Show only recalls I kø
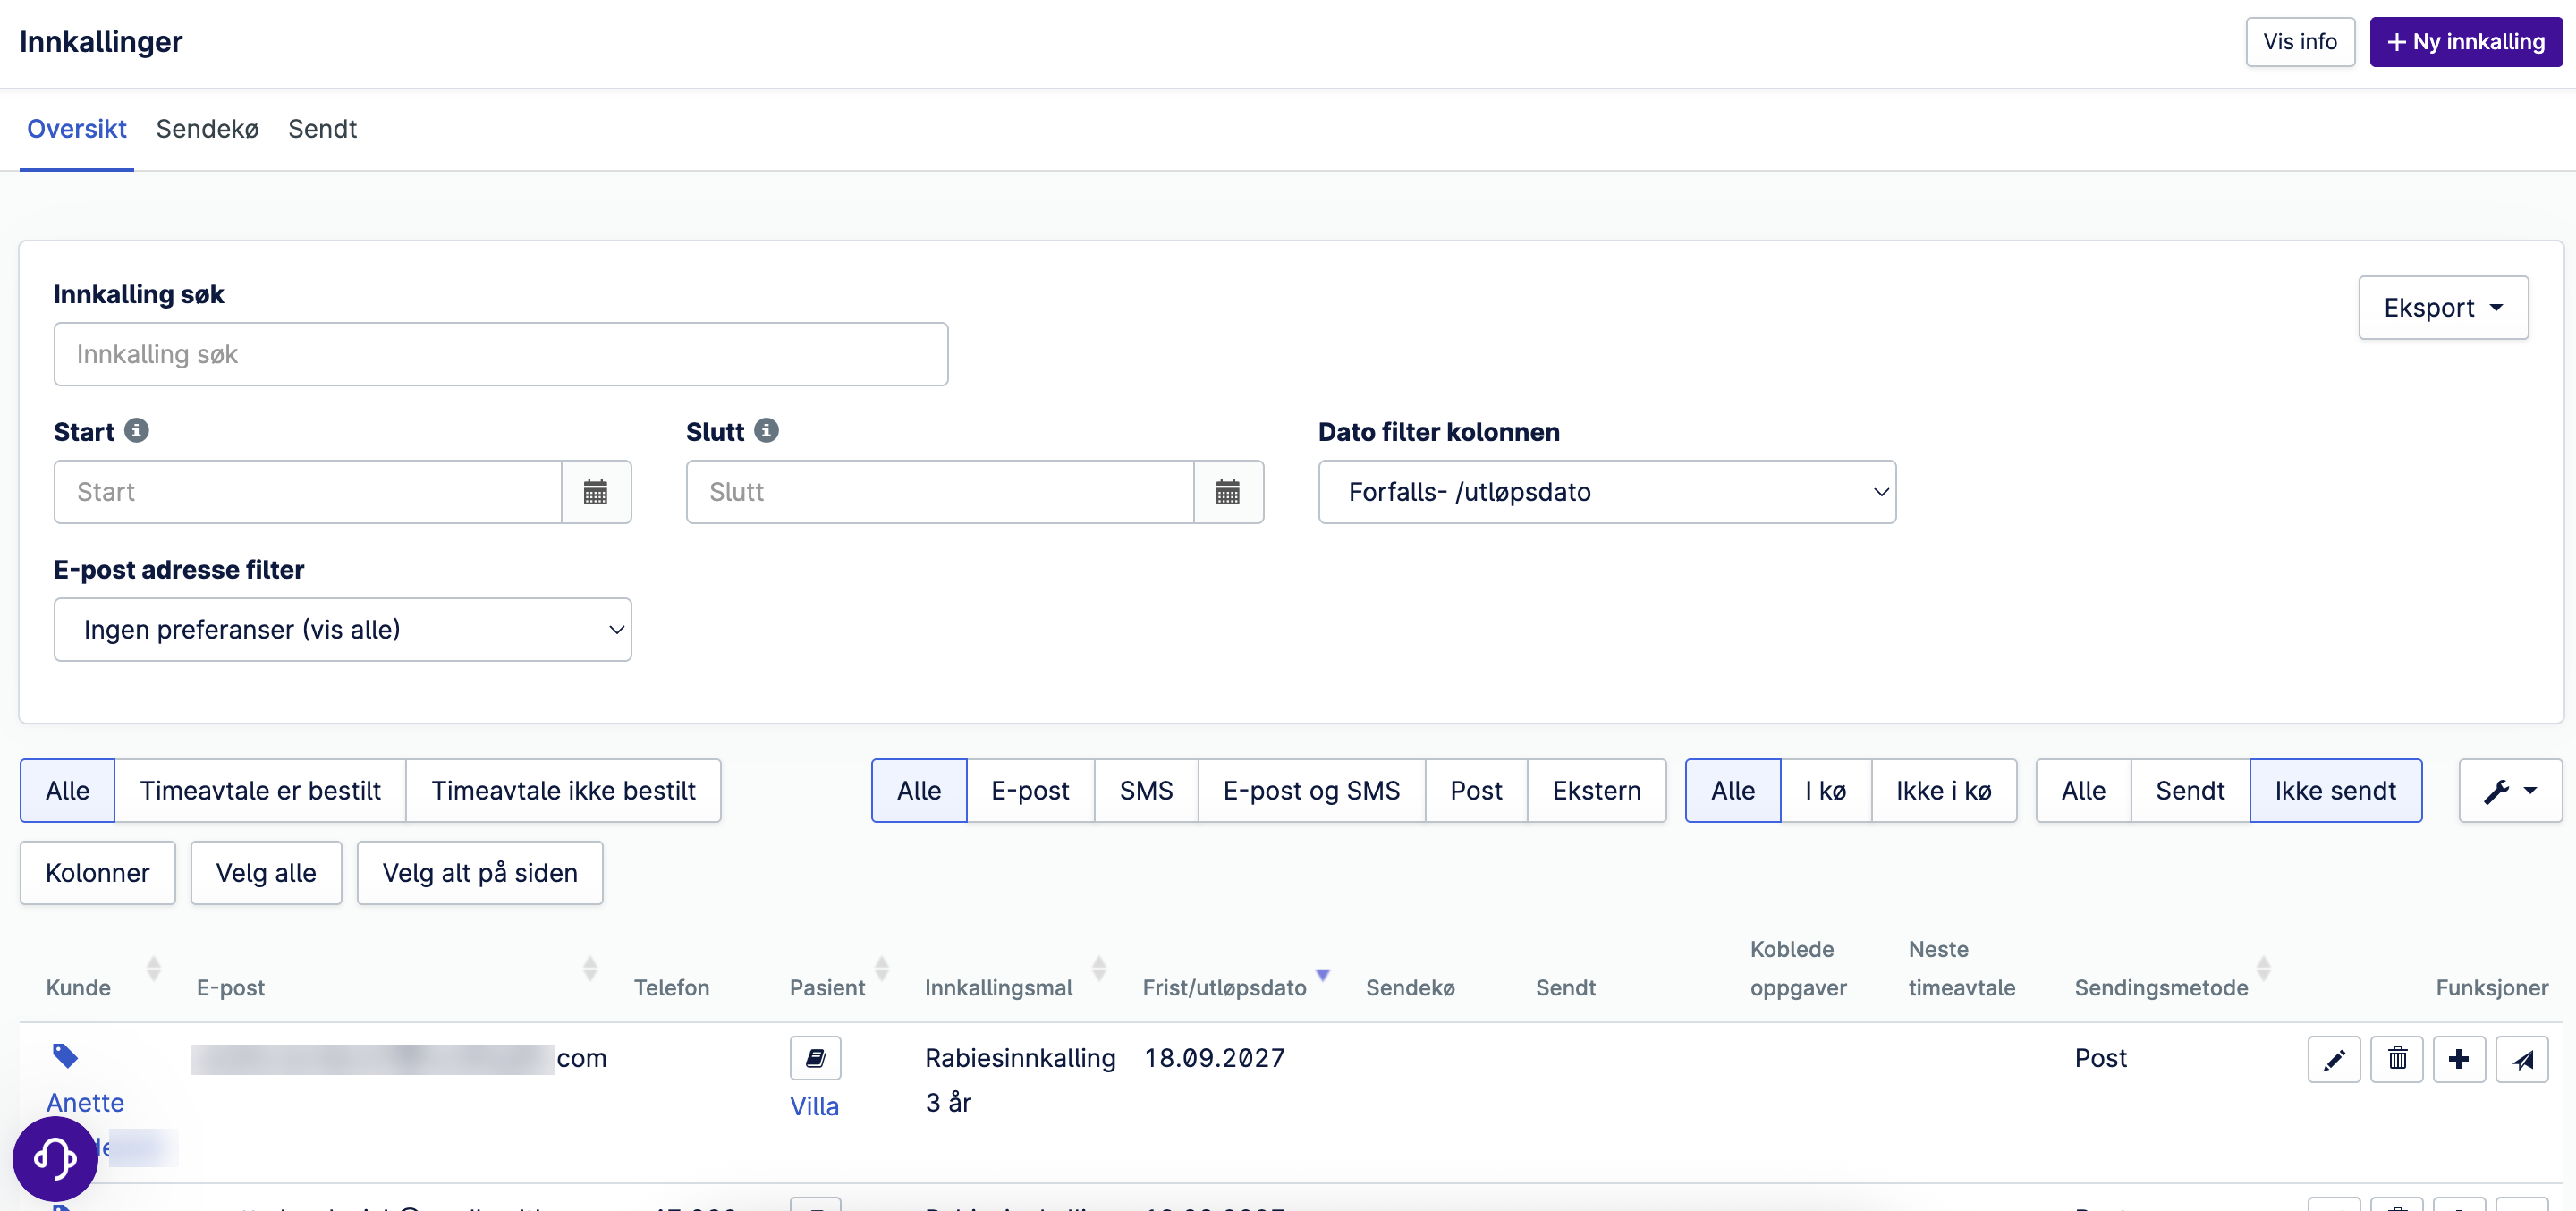The width and height of the screenshot is (2576, 1211). click(1826, 791)
